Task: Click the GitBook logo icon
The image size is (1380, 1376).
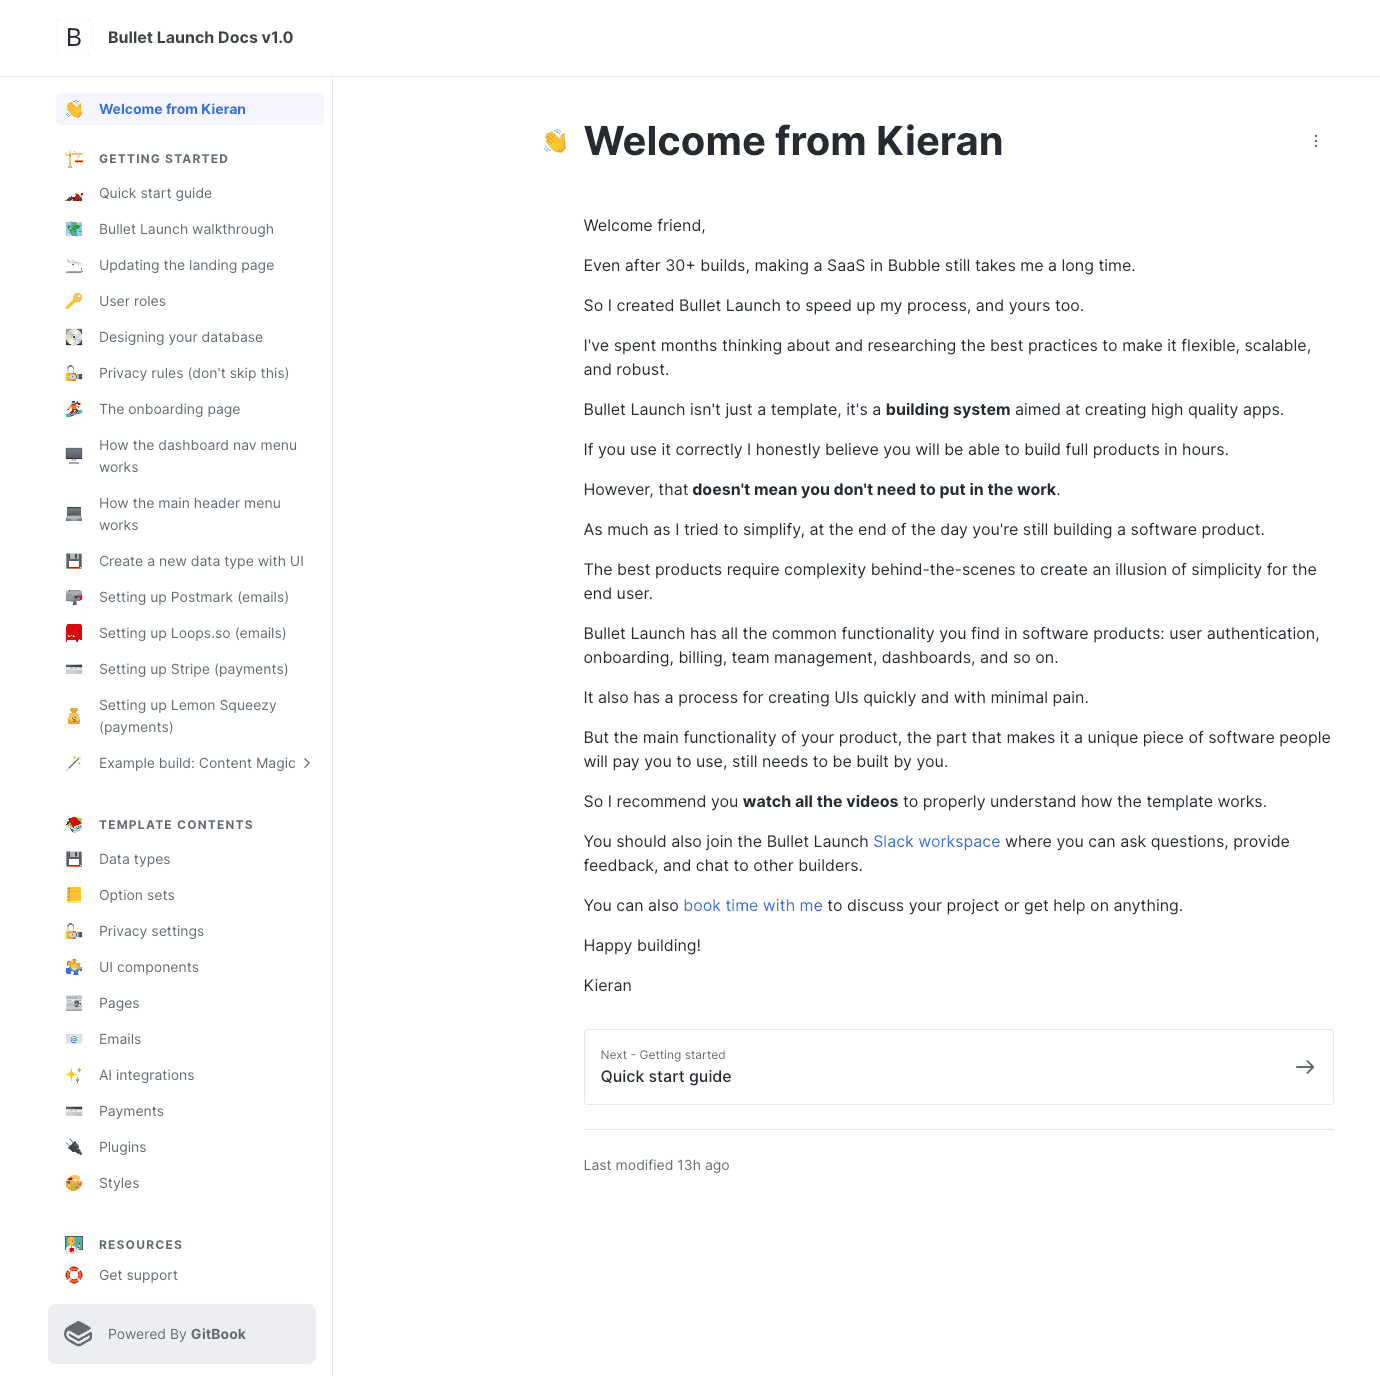Action: pos(78,1334)
